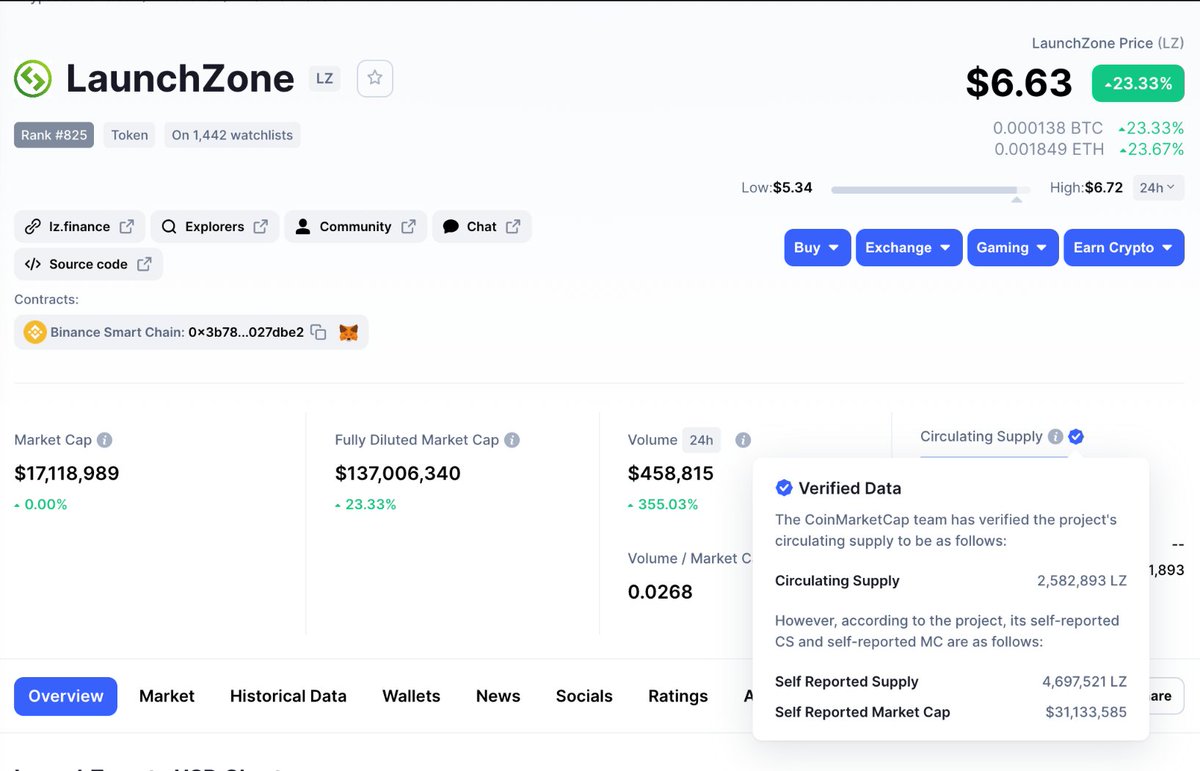
Task: Open the Source code link
Action: [x=88, y=265]
